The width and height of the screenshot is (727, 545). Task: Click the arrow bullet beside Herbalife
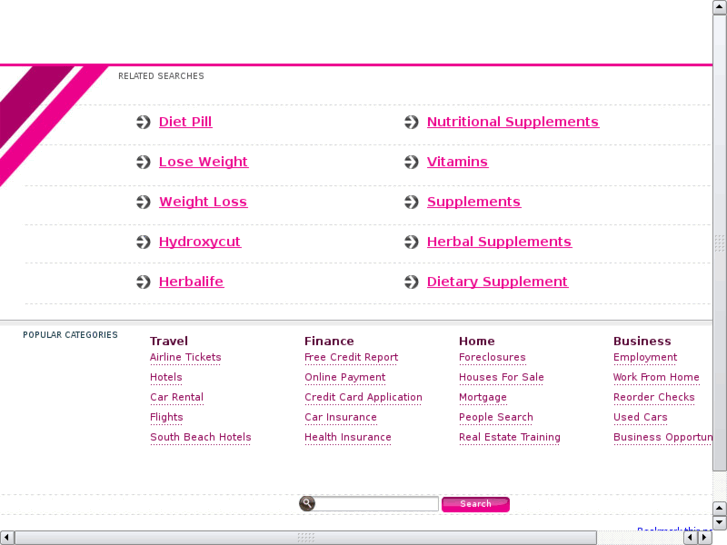pos(143,282)
